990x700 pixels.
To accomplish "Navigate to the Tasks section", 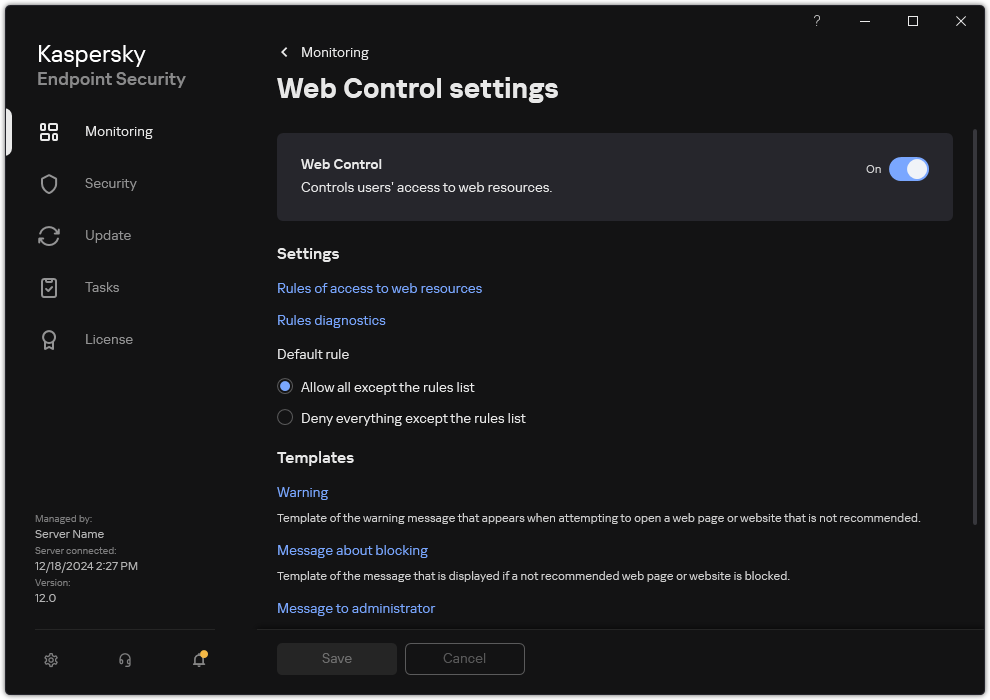I will 101,287.
